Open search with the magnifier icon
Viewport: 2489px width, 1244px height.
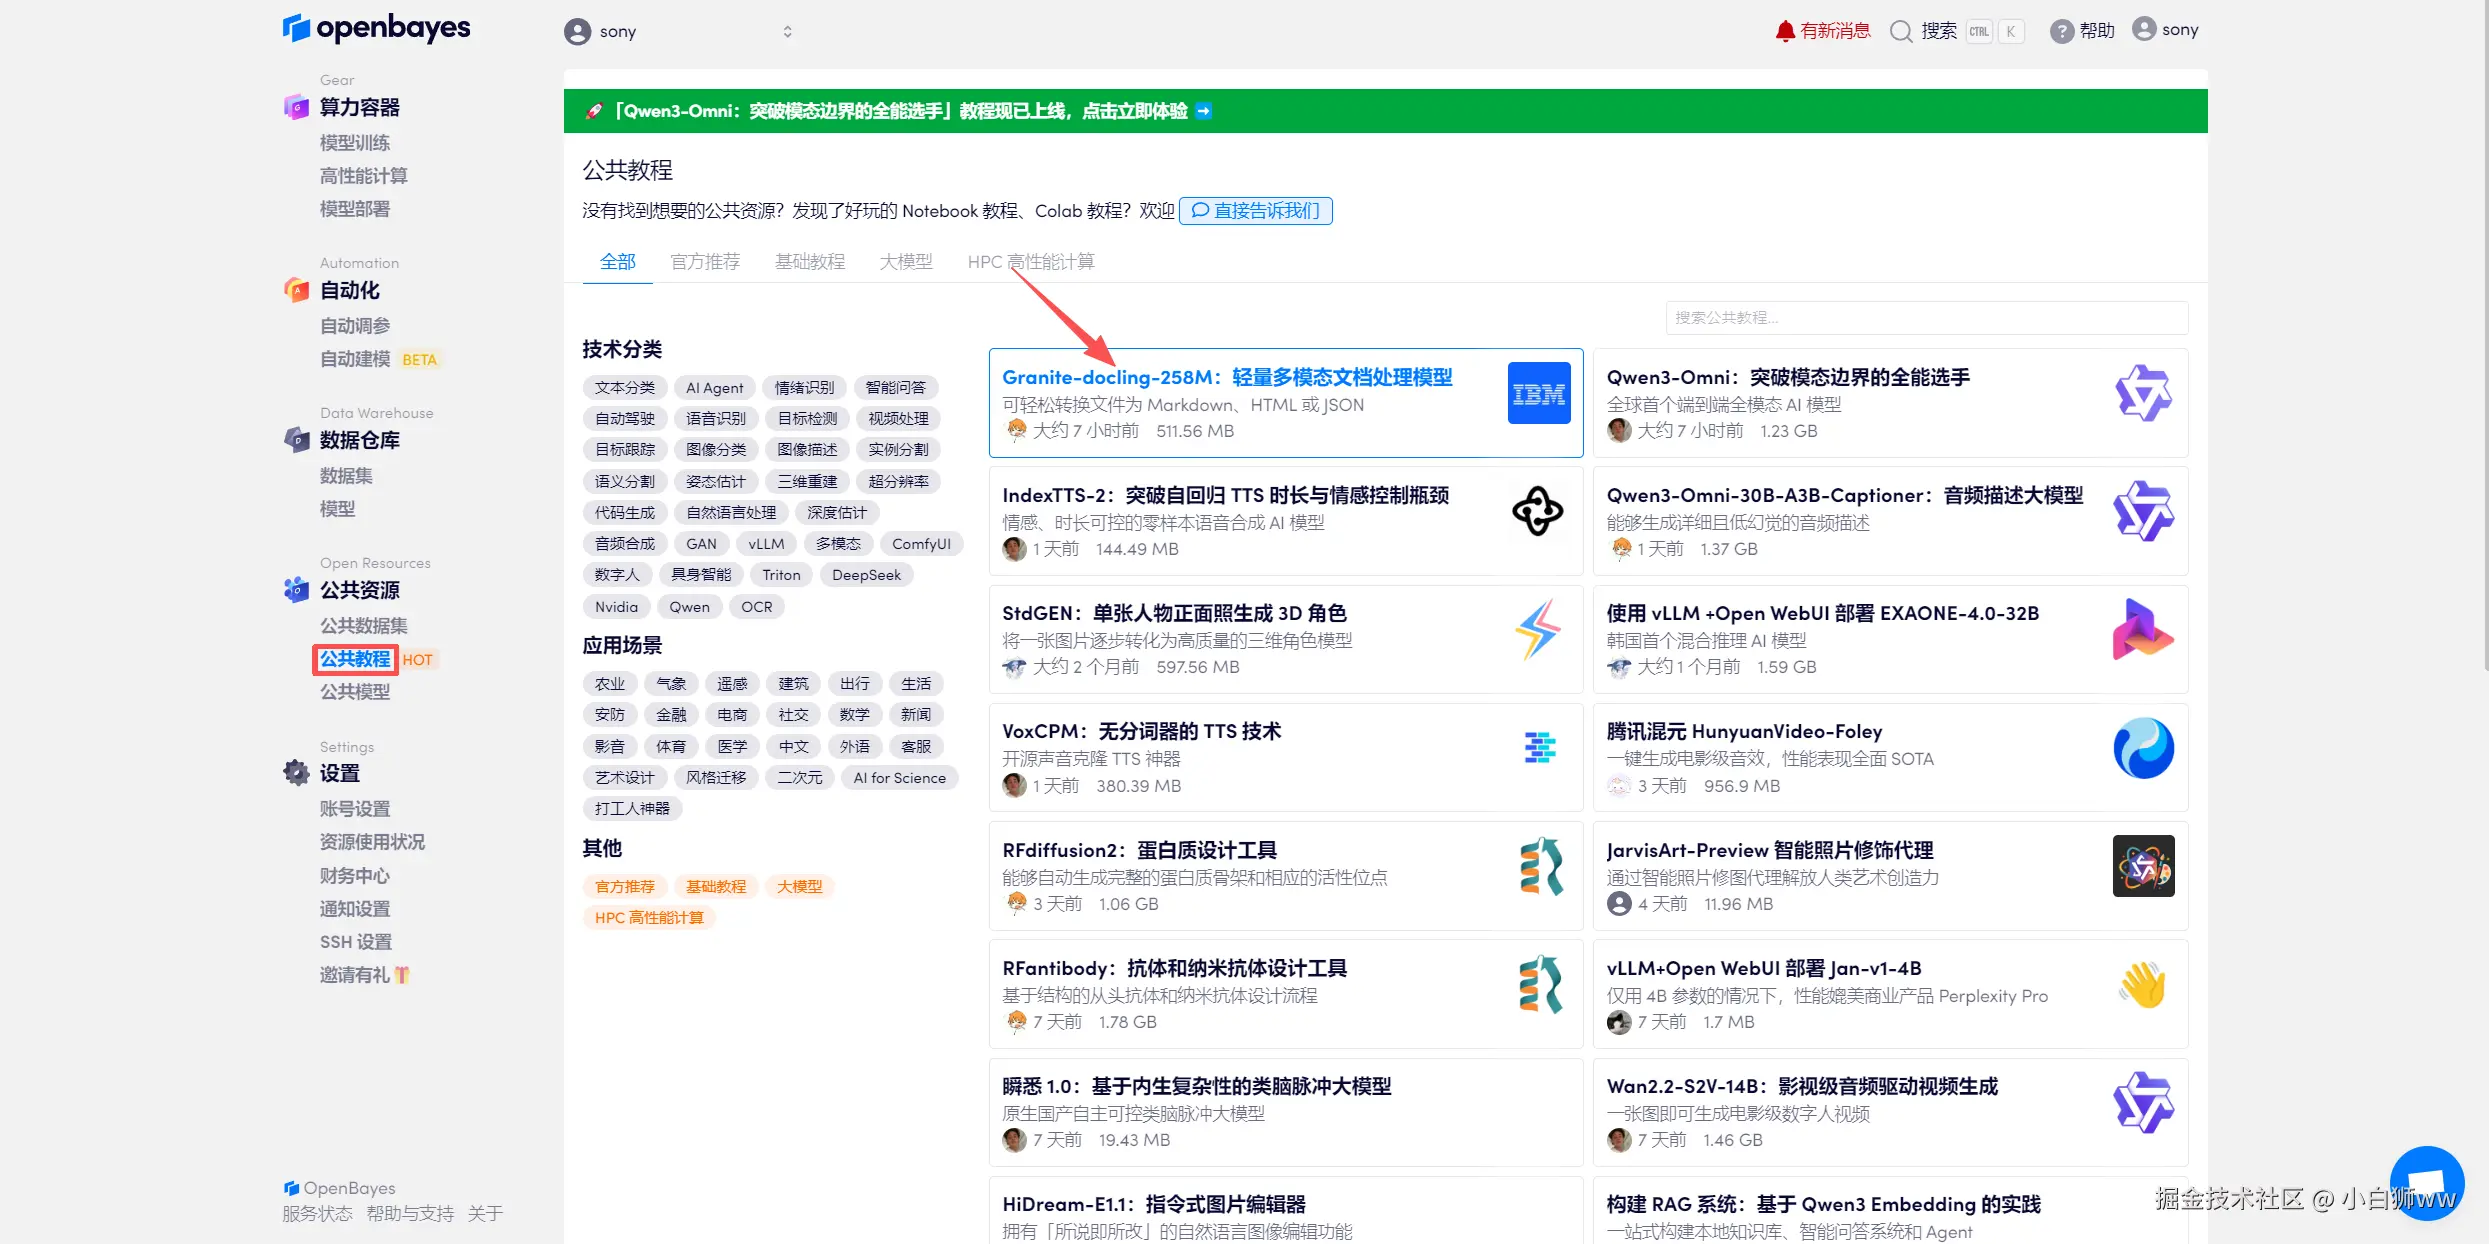tap(1900, 31)
